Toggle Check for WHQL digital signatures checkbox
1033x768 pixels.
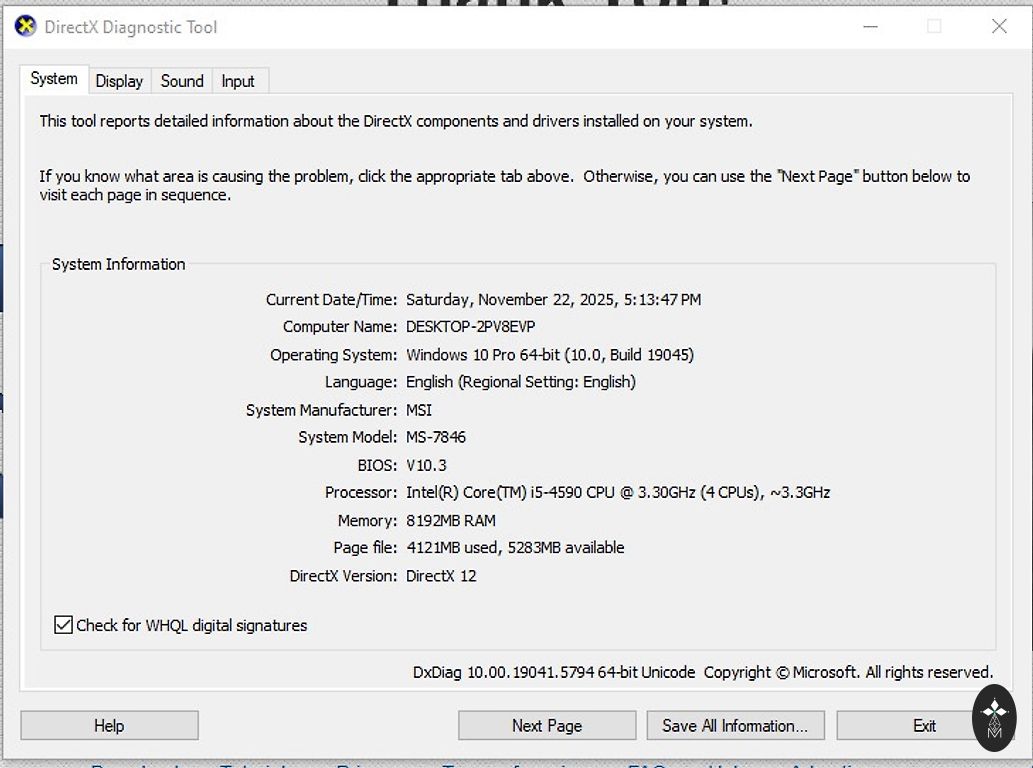pos(64,625)
